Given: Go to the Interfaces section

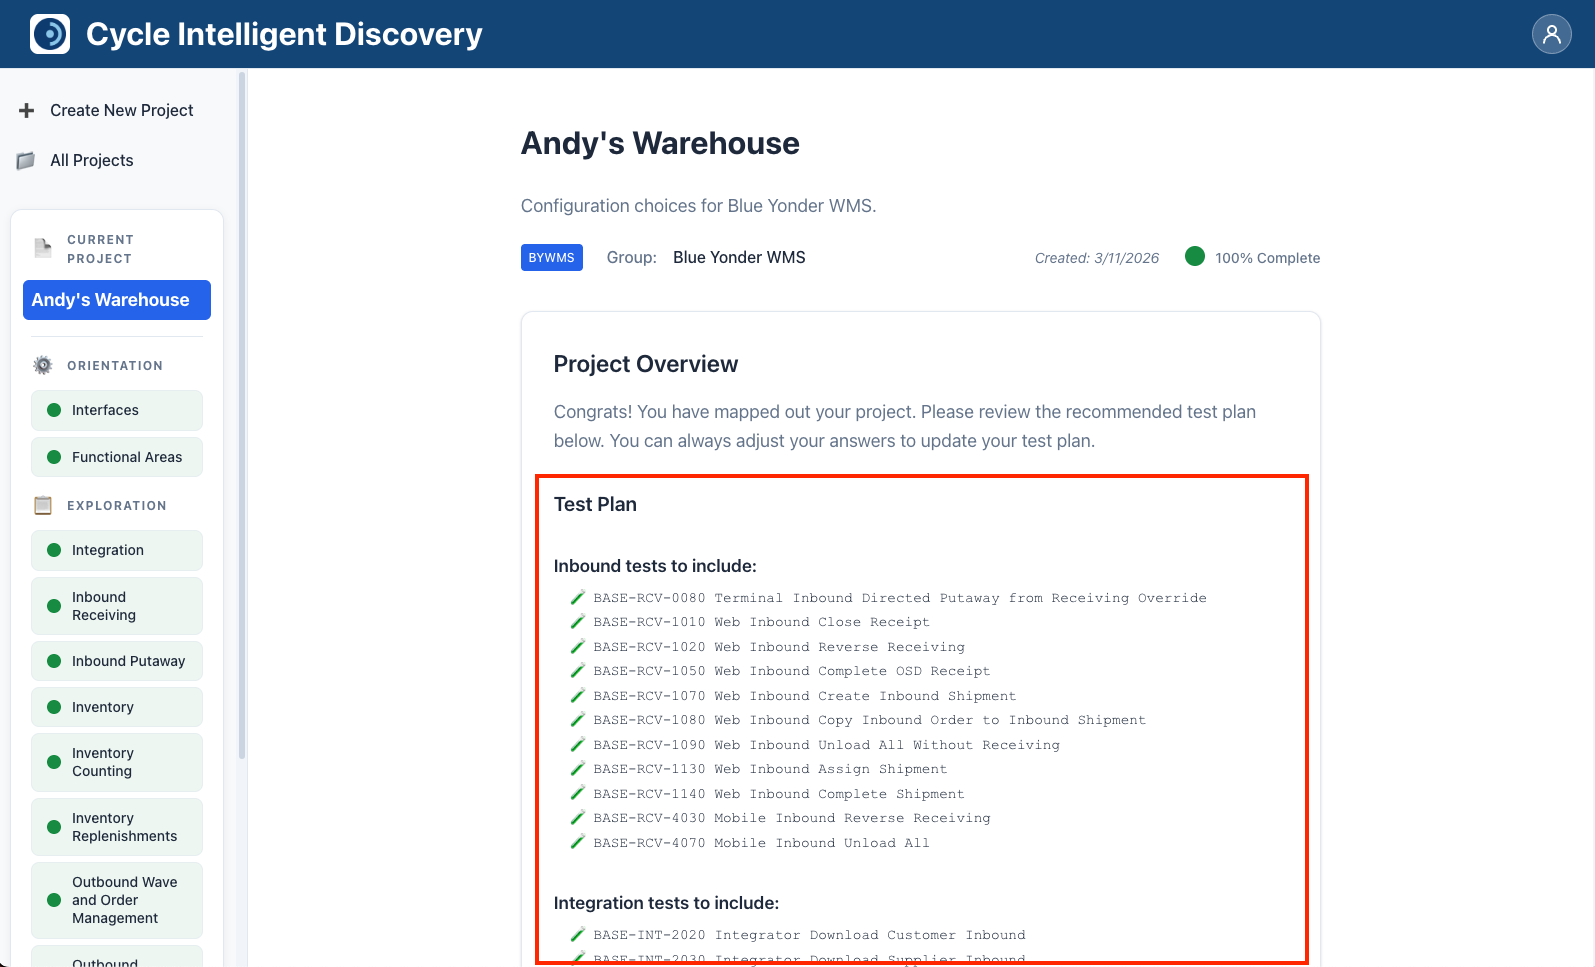Looking at the screenshot, I should [117, 410].
